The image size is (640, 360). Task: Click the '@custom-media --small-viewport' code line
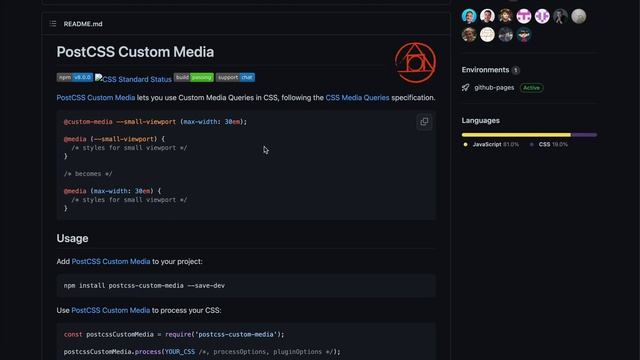coord(155,122)
